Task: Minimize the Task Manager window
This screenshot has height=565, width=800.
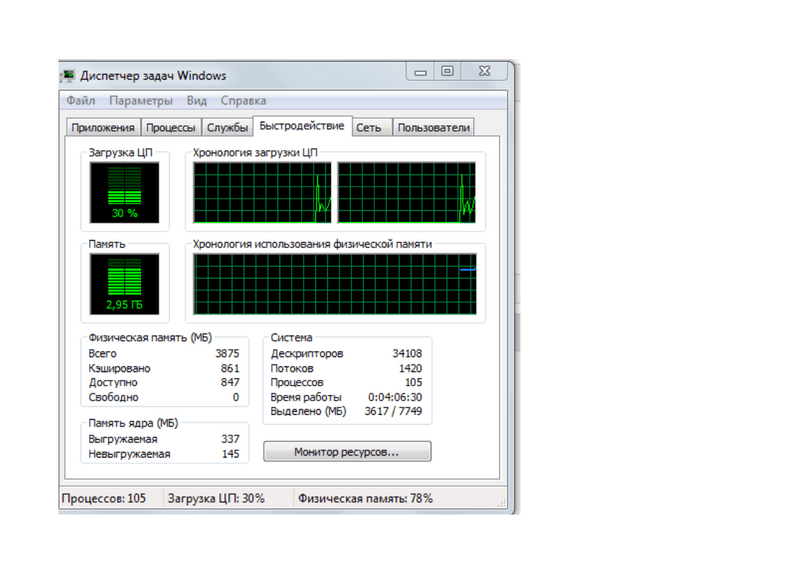Action: 419,72
